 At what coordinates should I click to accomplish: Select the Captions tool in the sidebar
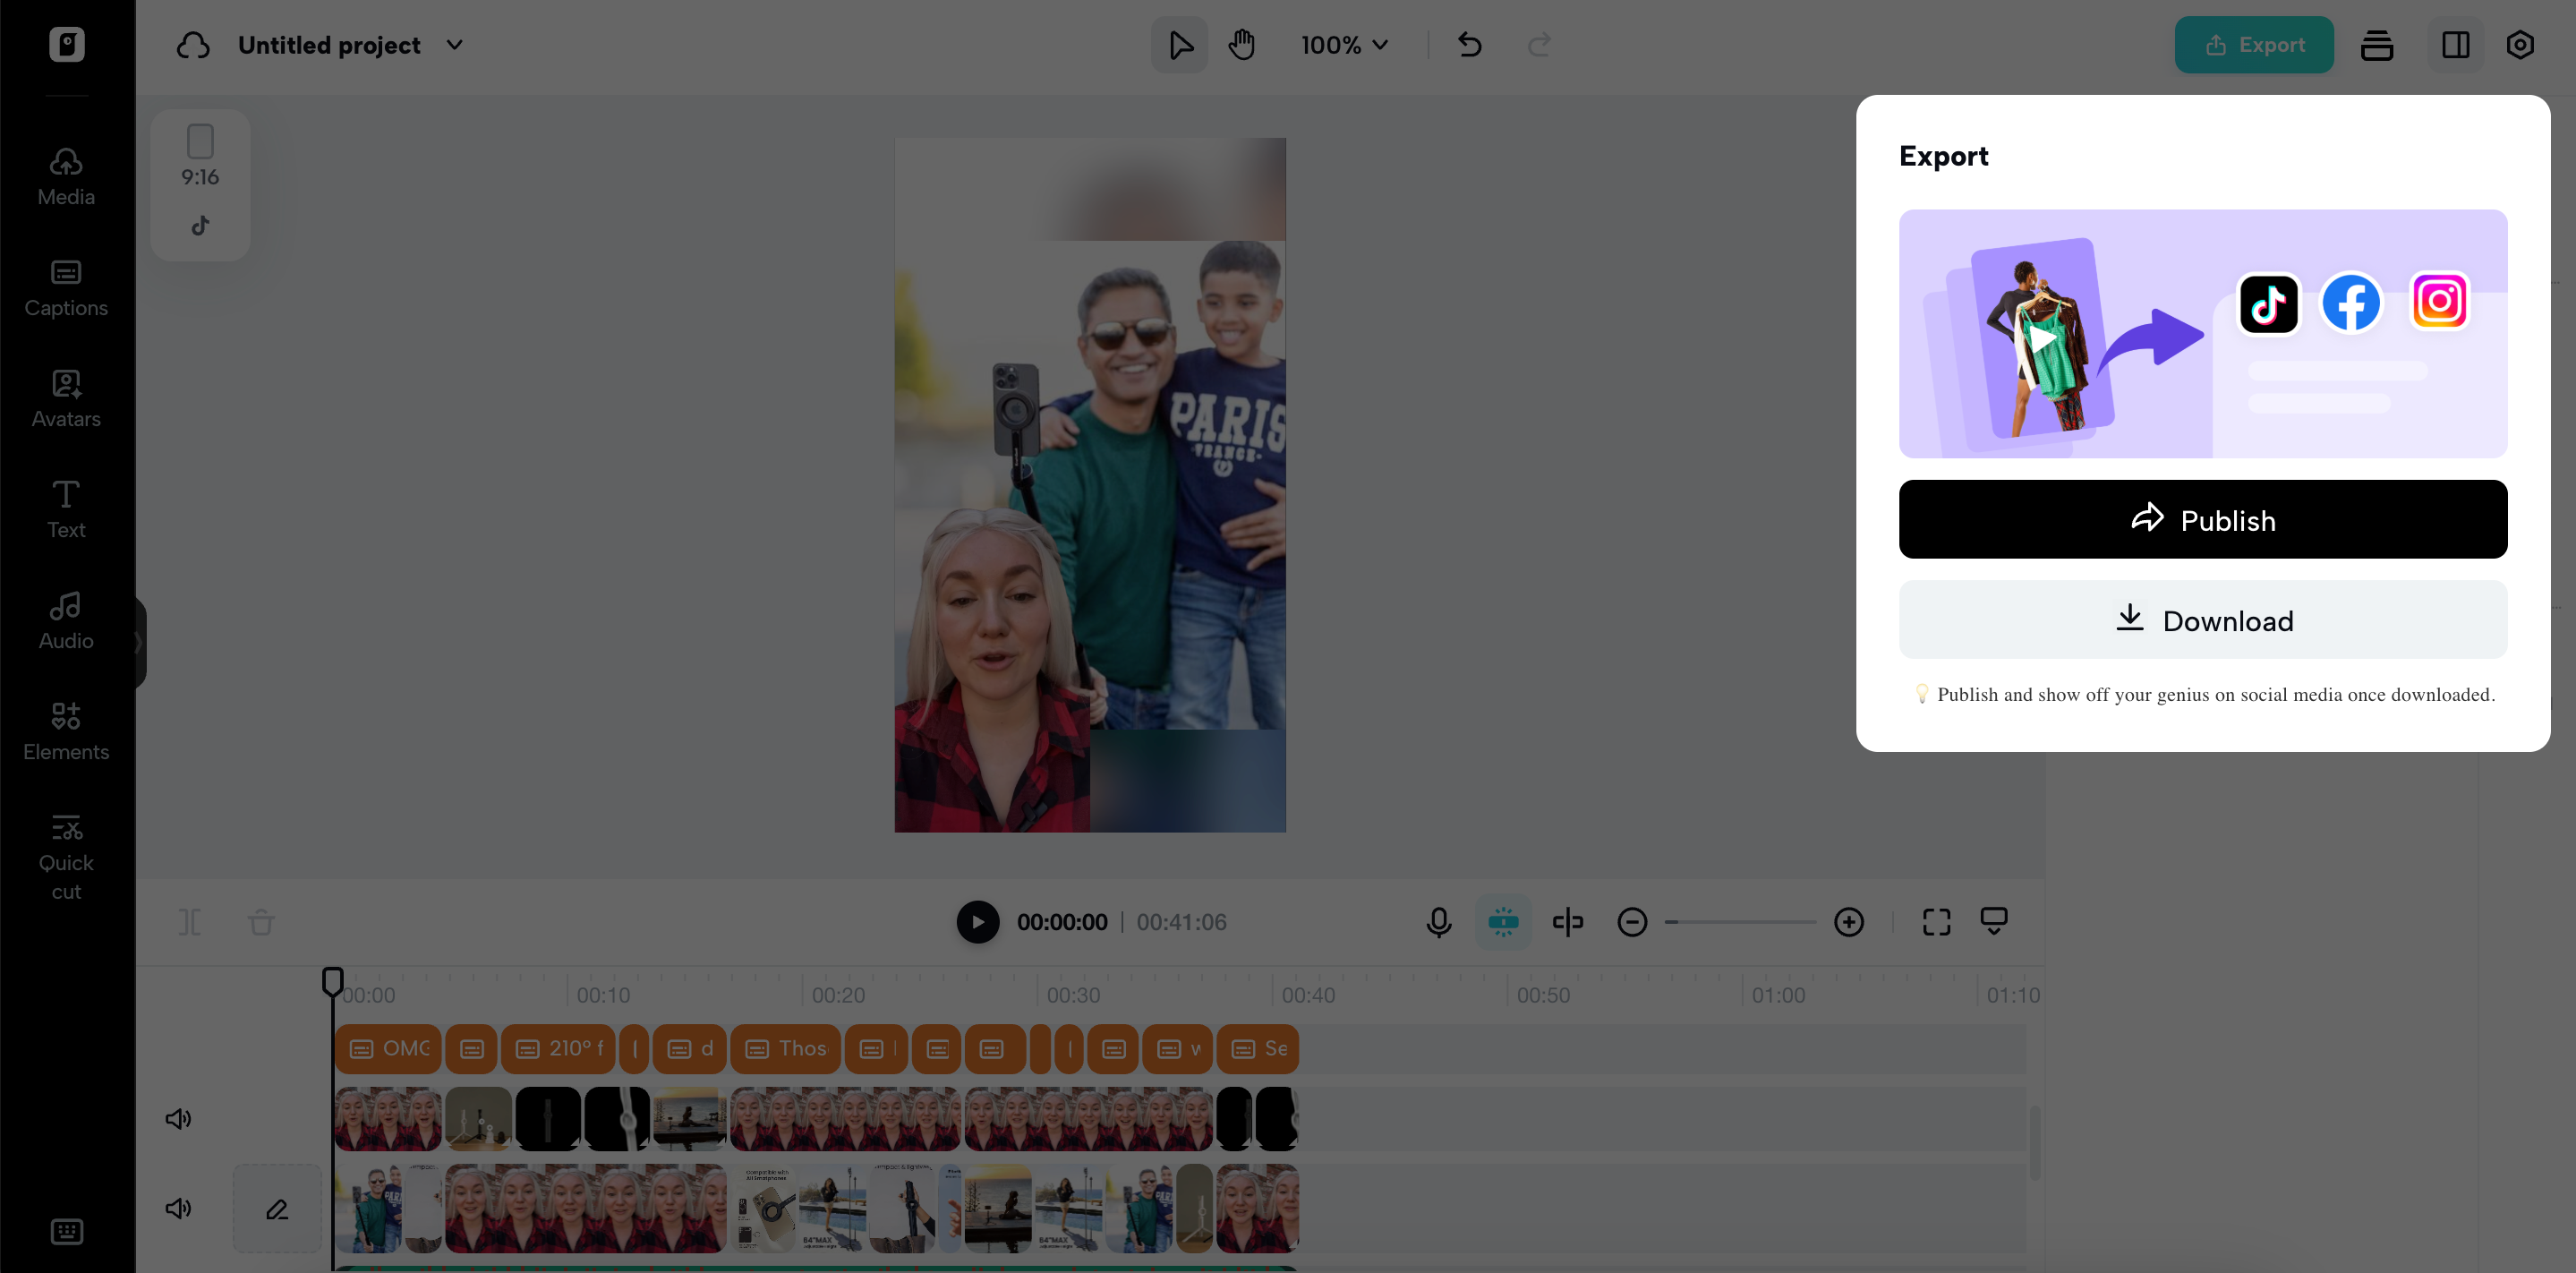65,287
